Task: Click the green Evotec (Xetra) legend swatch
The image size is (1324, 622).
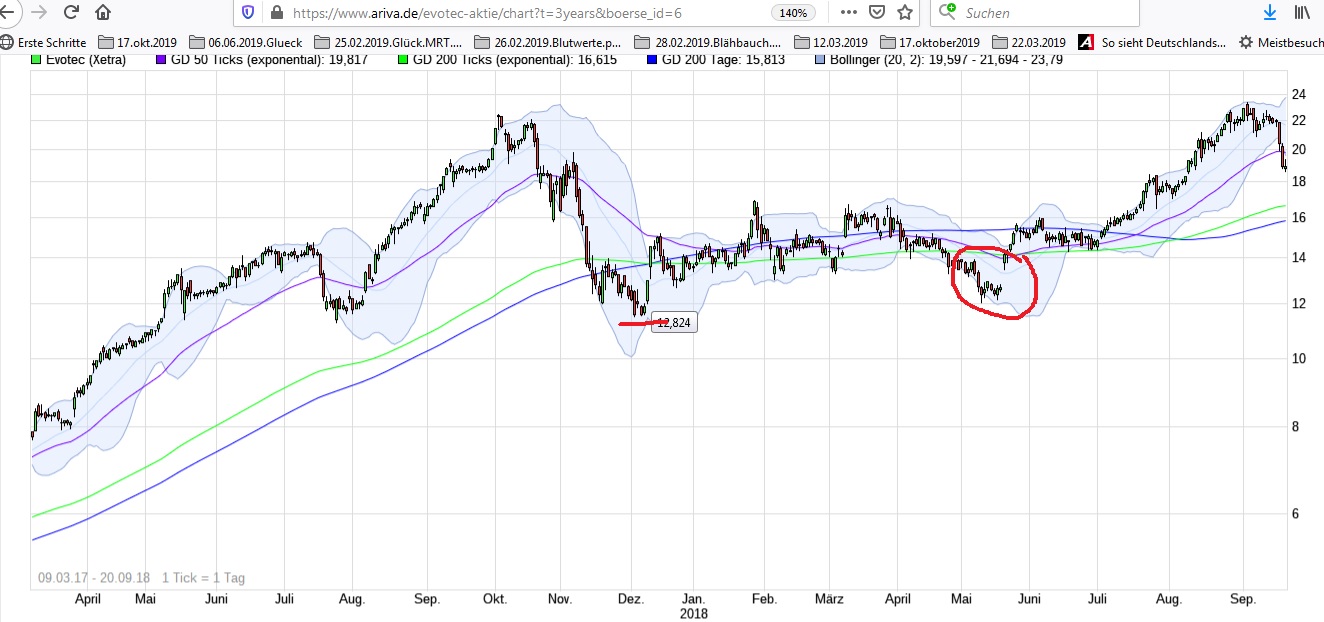Action: tap(37, 59)
